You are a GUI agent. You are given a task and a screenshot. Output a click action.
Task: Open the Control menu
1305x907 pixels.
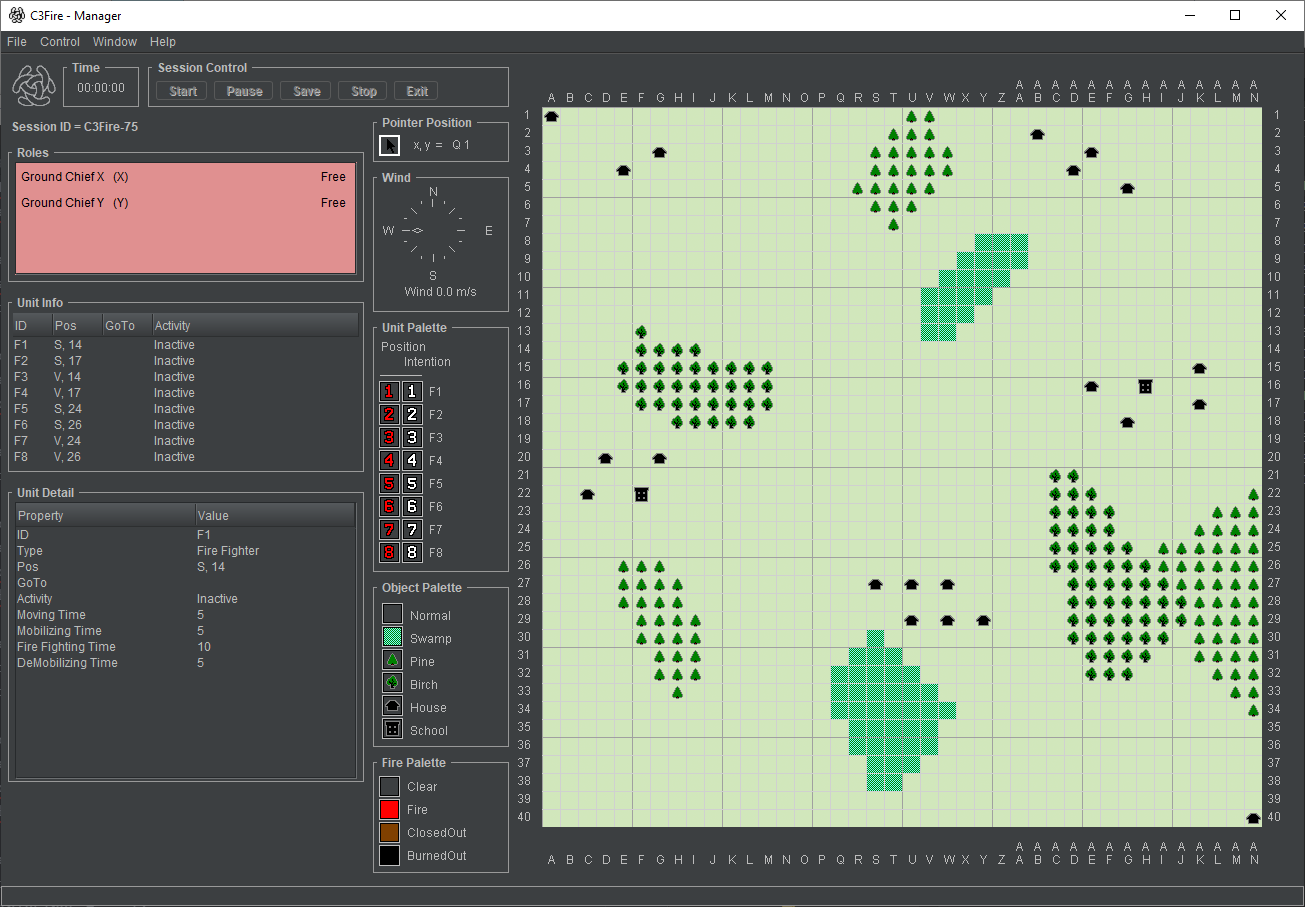(x=60, y=42)
